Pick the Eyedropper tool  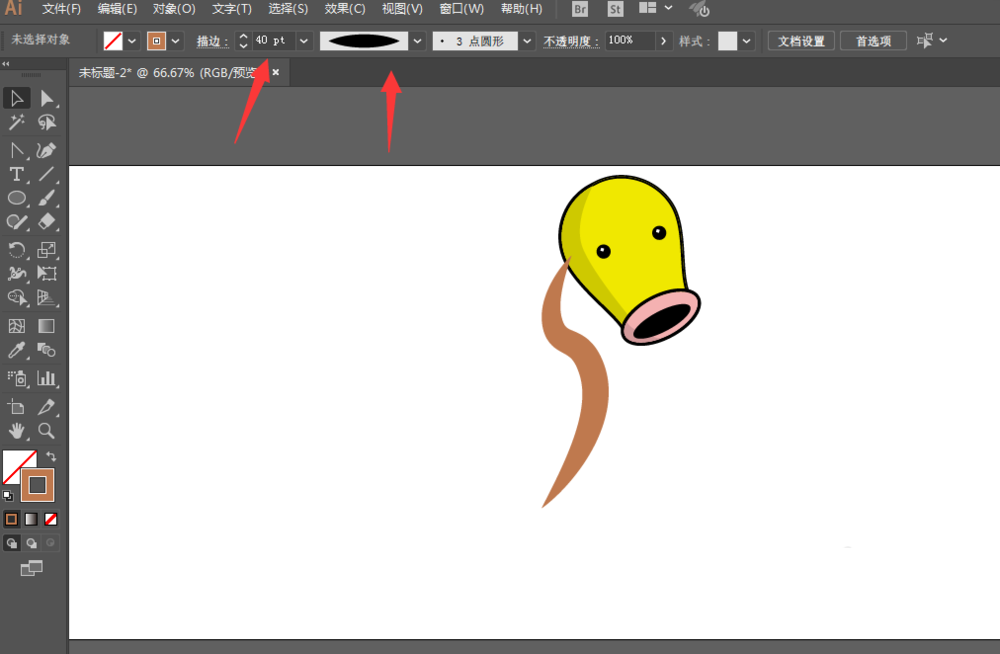point(16,350)
